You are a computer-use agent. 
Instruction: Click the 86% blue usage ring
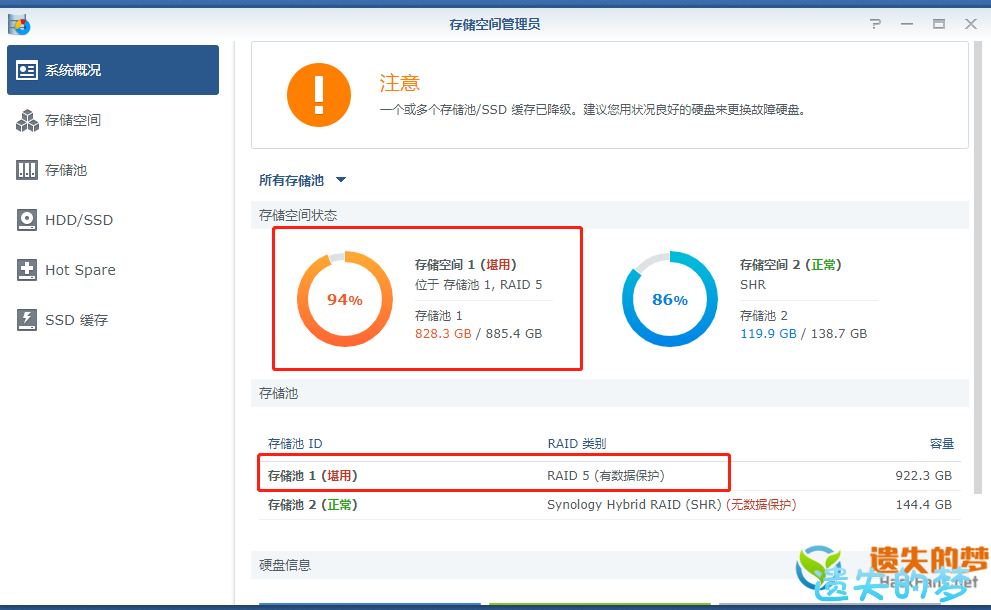tap(670, 299)
